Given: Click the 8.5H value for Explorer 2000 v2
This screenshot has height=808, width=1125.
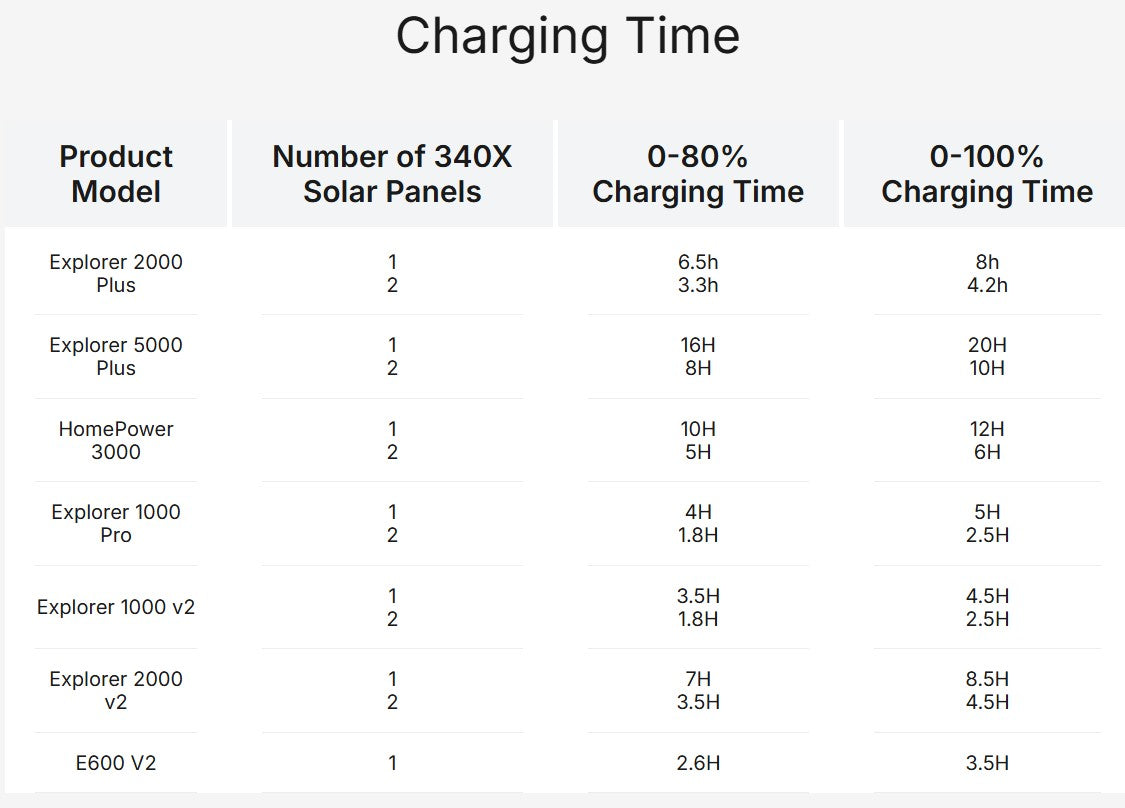Looking at the screenshot, I should (x=987, y=679).
